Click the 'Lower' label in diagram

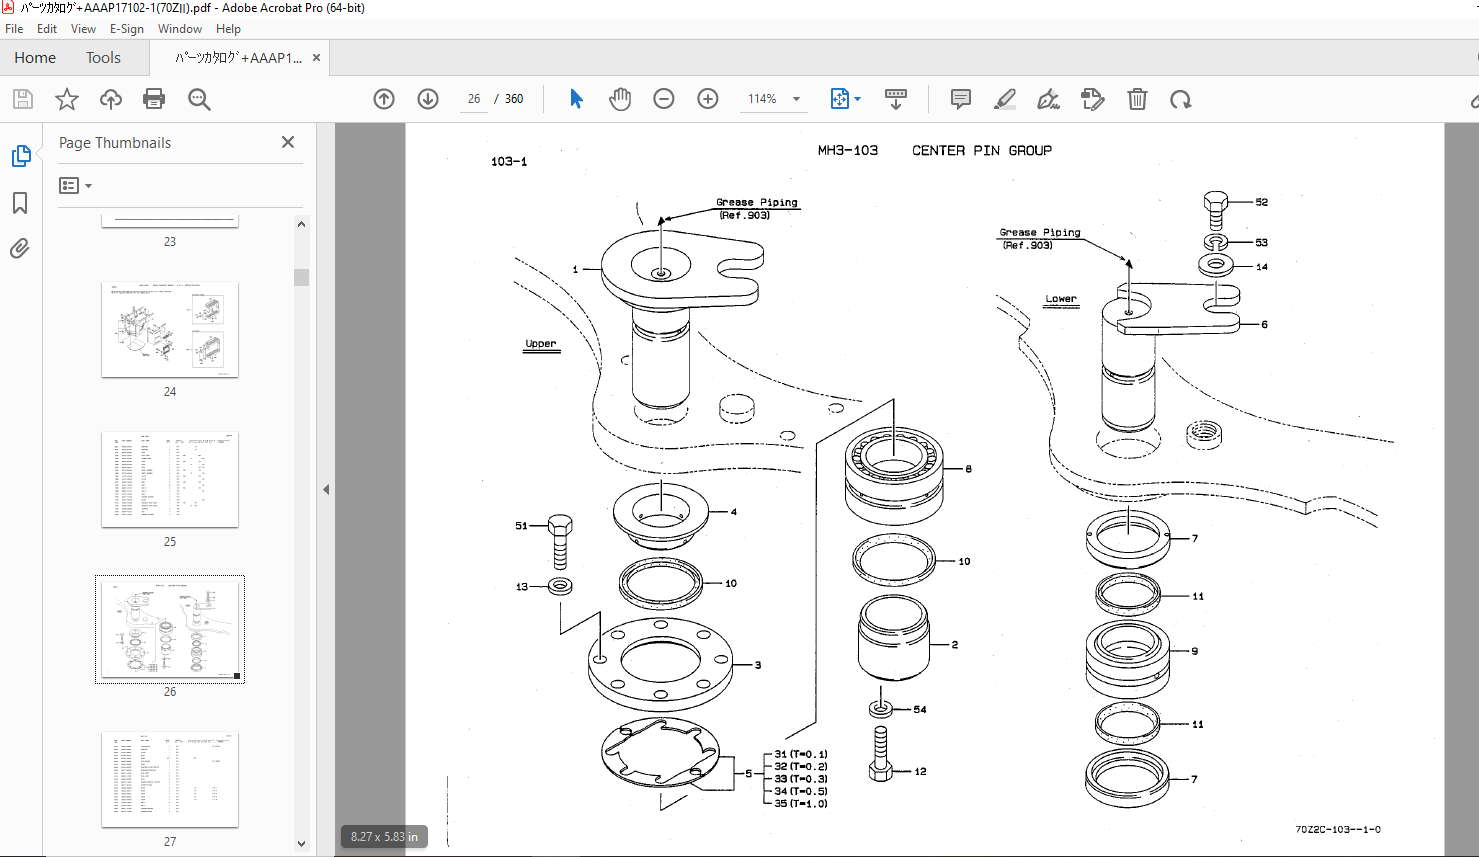[1061, 299]
